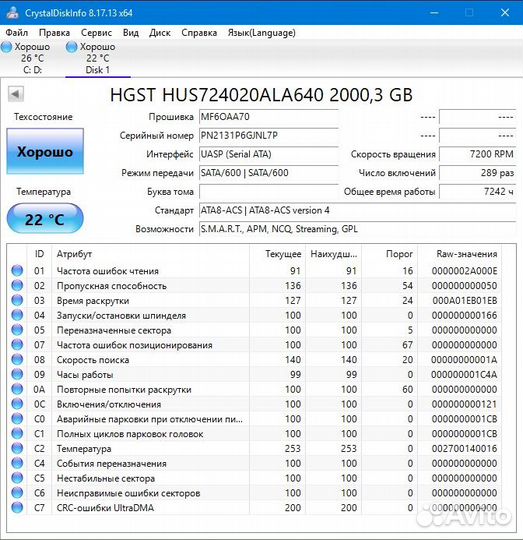
Task: Click the Хорошо health status button
Action: pyautogui.click(x=45, y=151)
